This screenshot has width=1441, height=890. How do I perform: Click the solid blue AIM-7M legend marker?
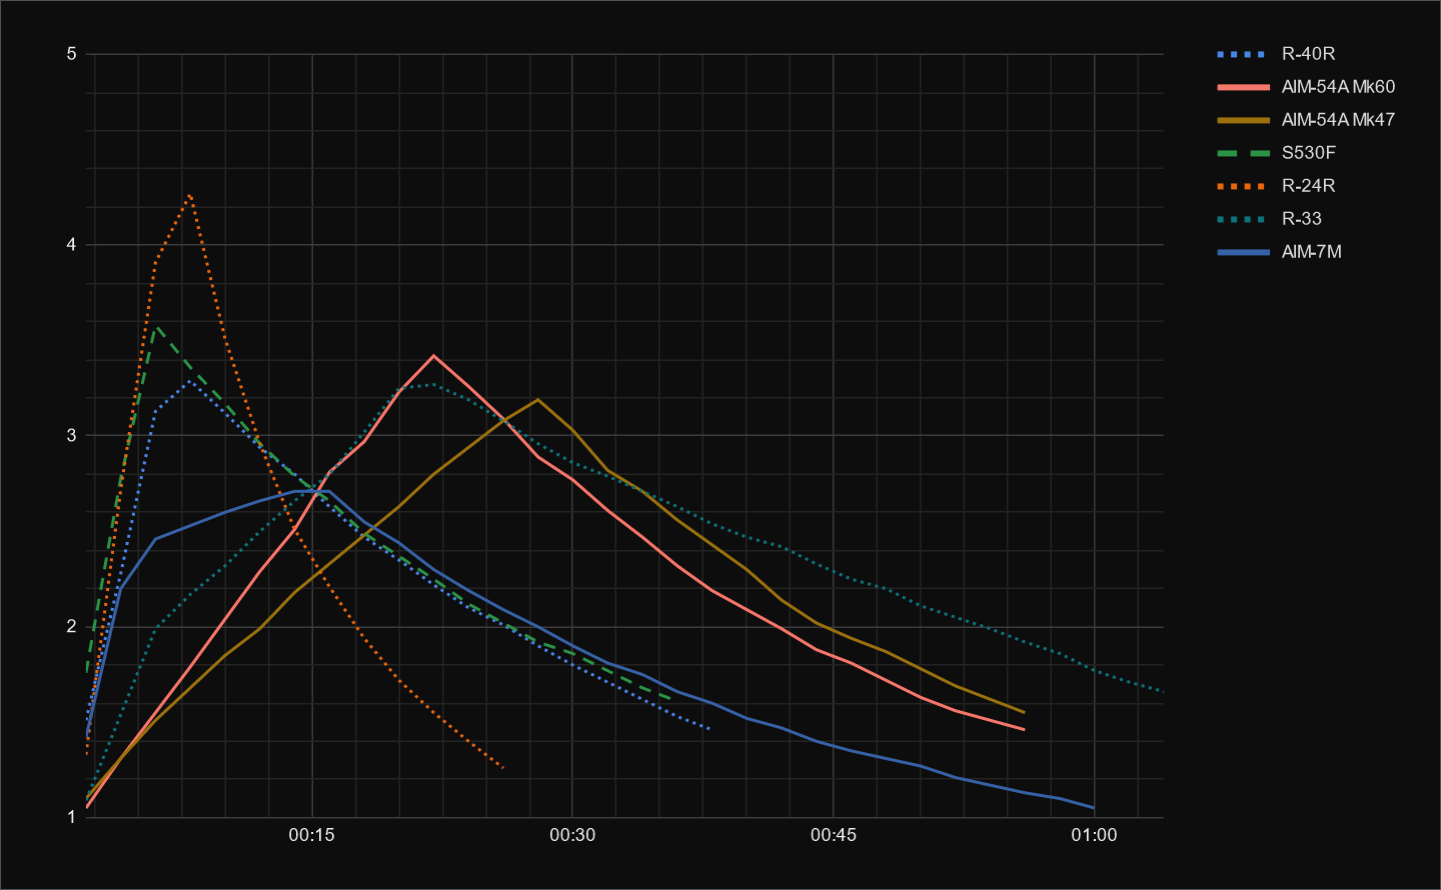click(1243, 252)
